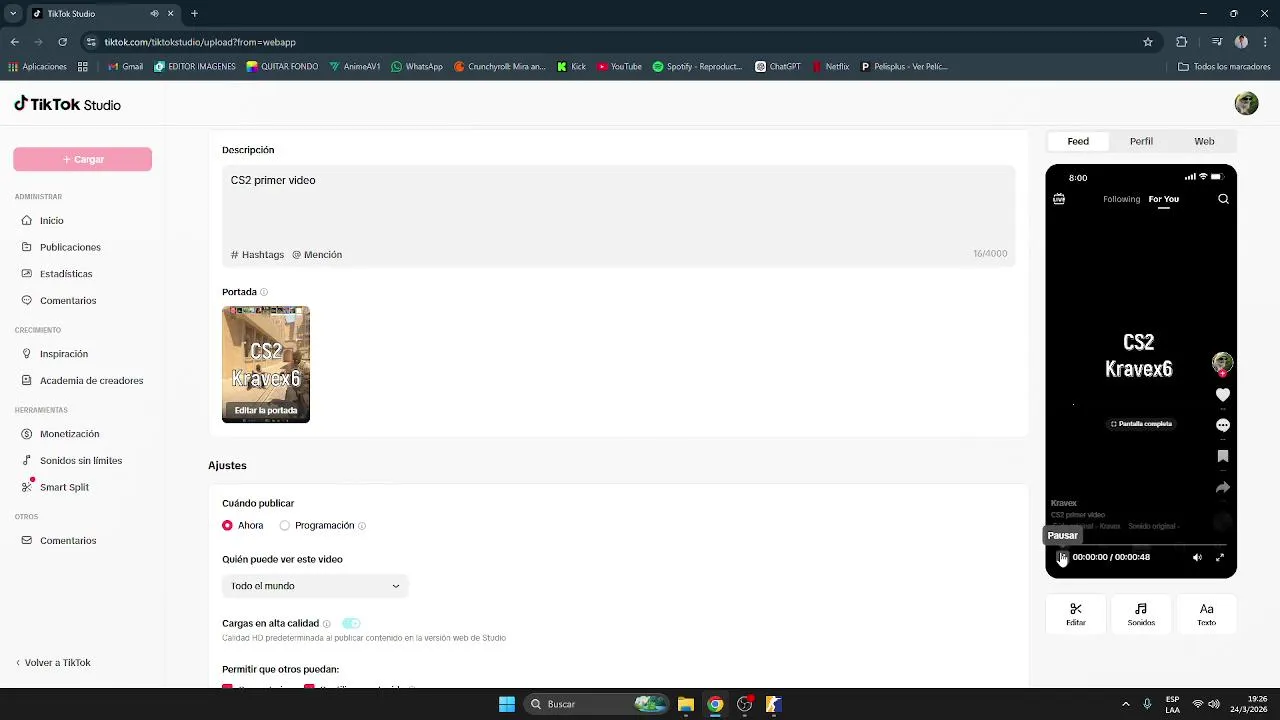Open the Sonidos music tool
The width and height of the screenshot is (1280, 720).
[x=1141, y=614]
